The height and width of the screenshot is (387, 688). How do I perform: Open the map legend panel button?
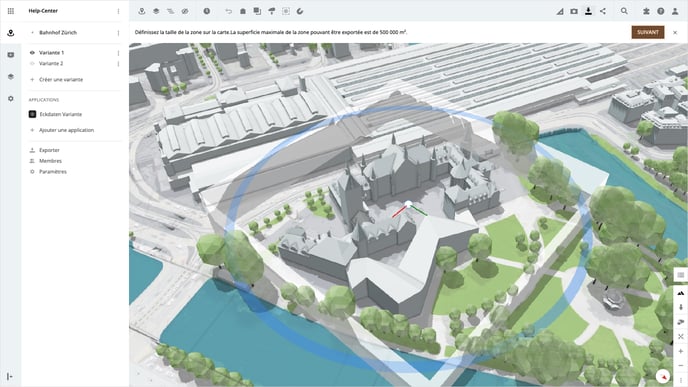[x=681, y=275]
